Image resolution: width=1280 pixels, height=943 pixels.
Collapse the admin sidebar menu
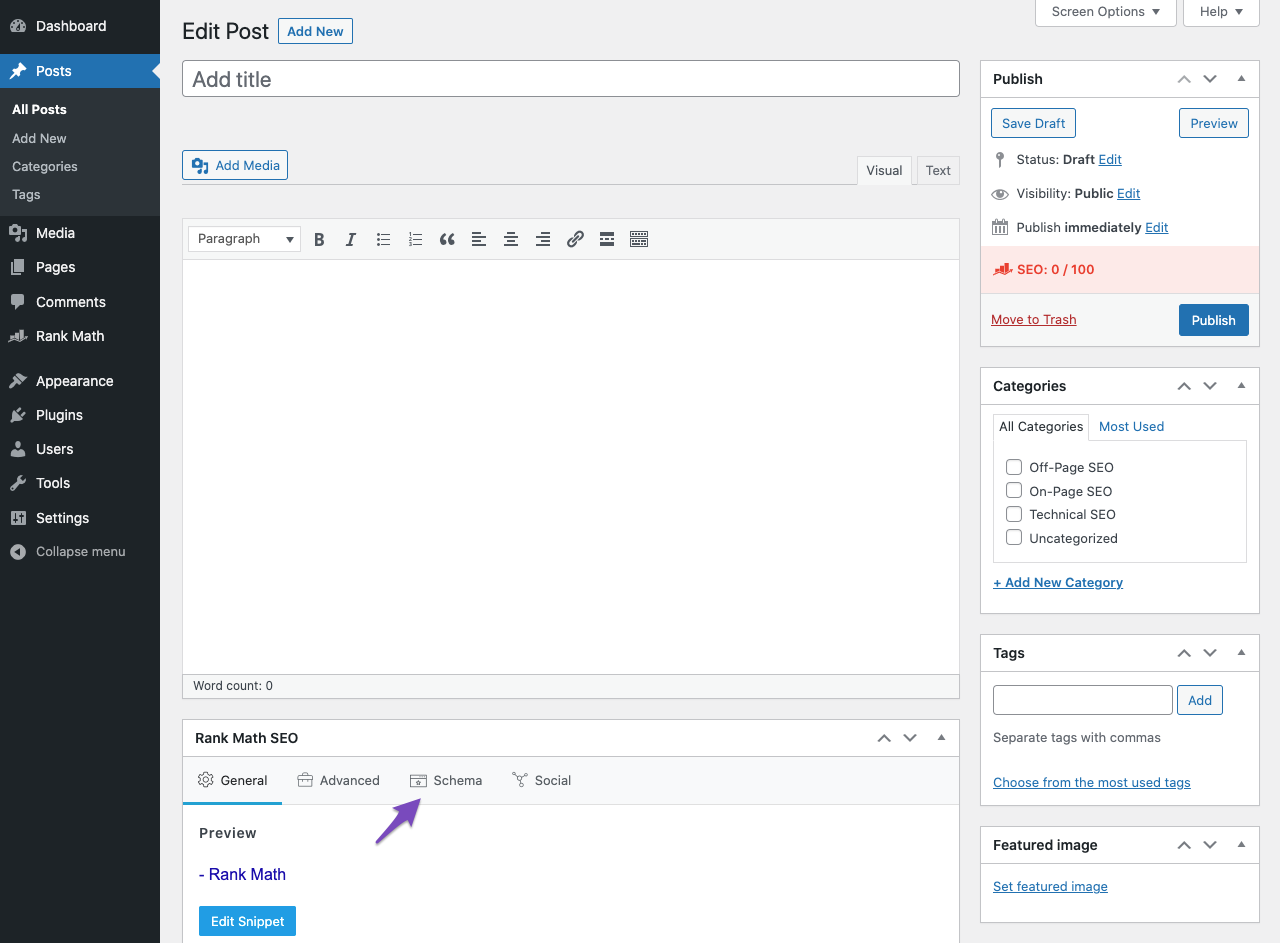(x=80, y=552)
